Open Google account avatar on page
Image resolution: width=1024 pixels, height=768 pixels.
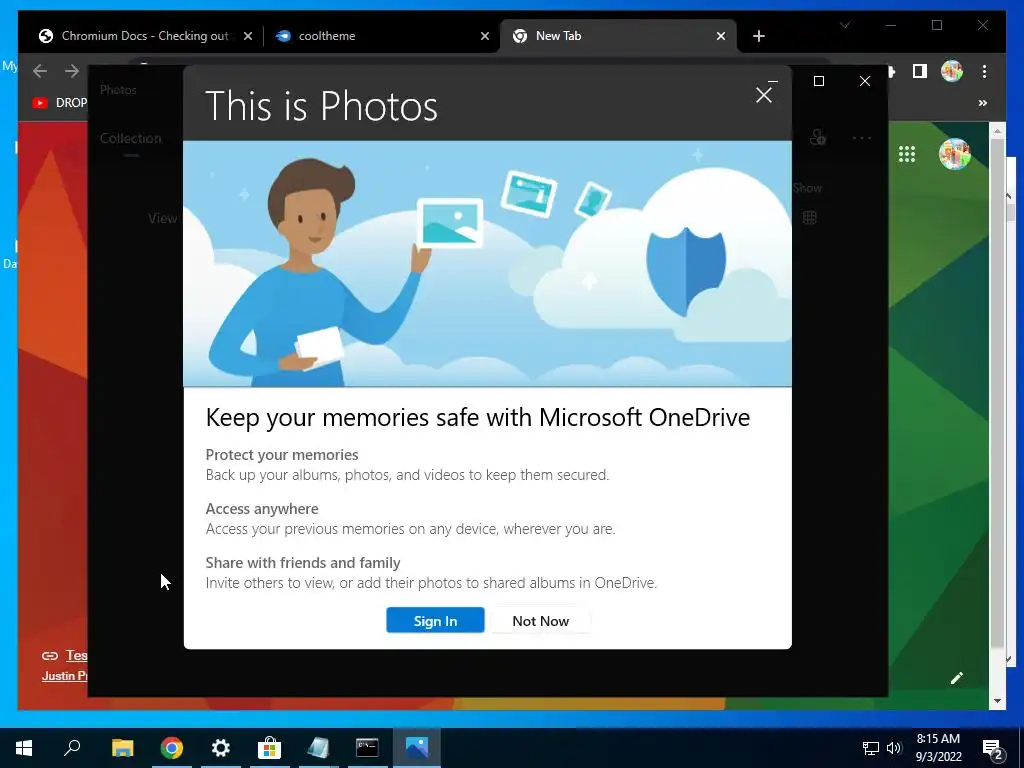954,154
